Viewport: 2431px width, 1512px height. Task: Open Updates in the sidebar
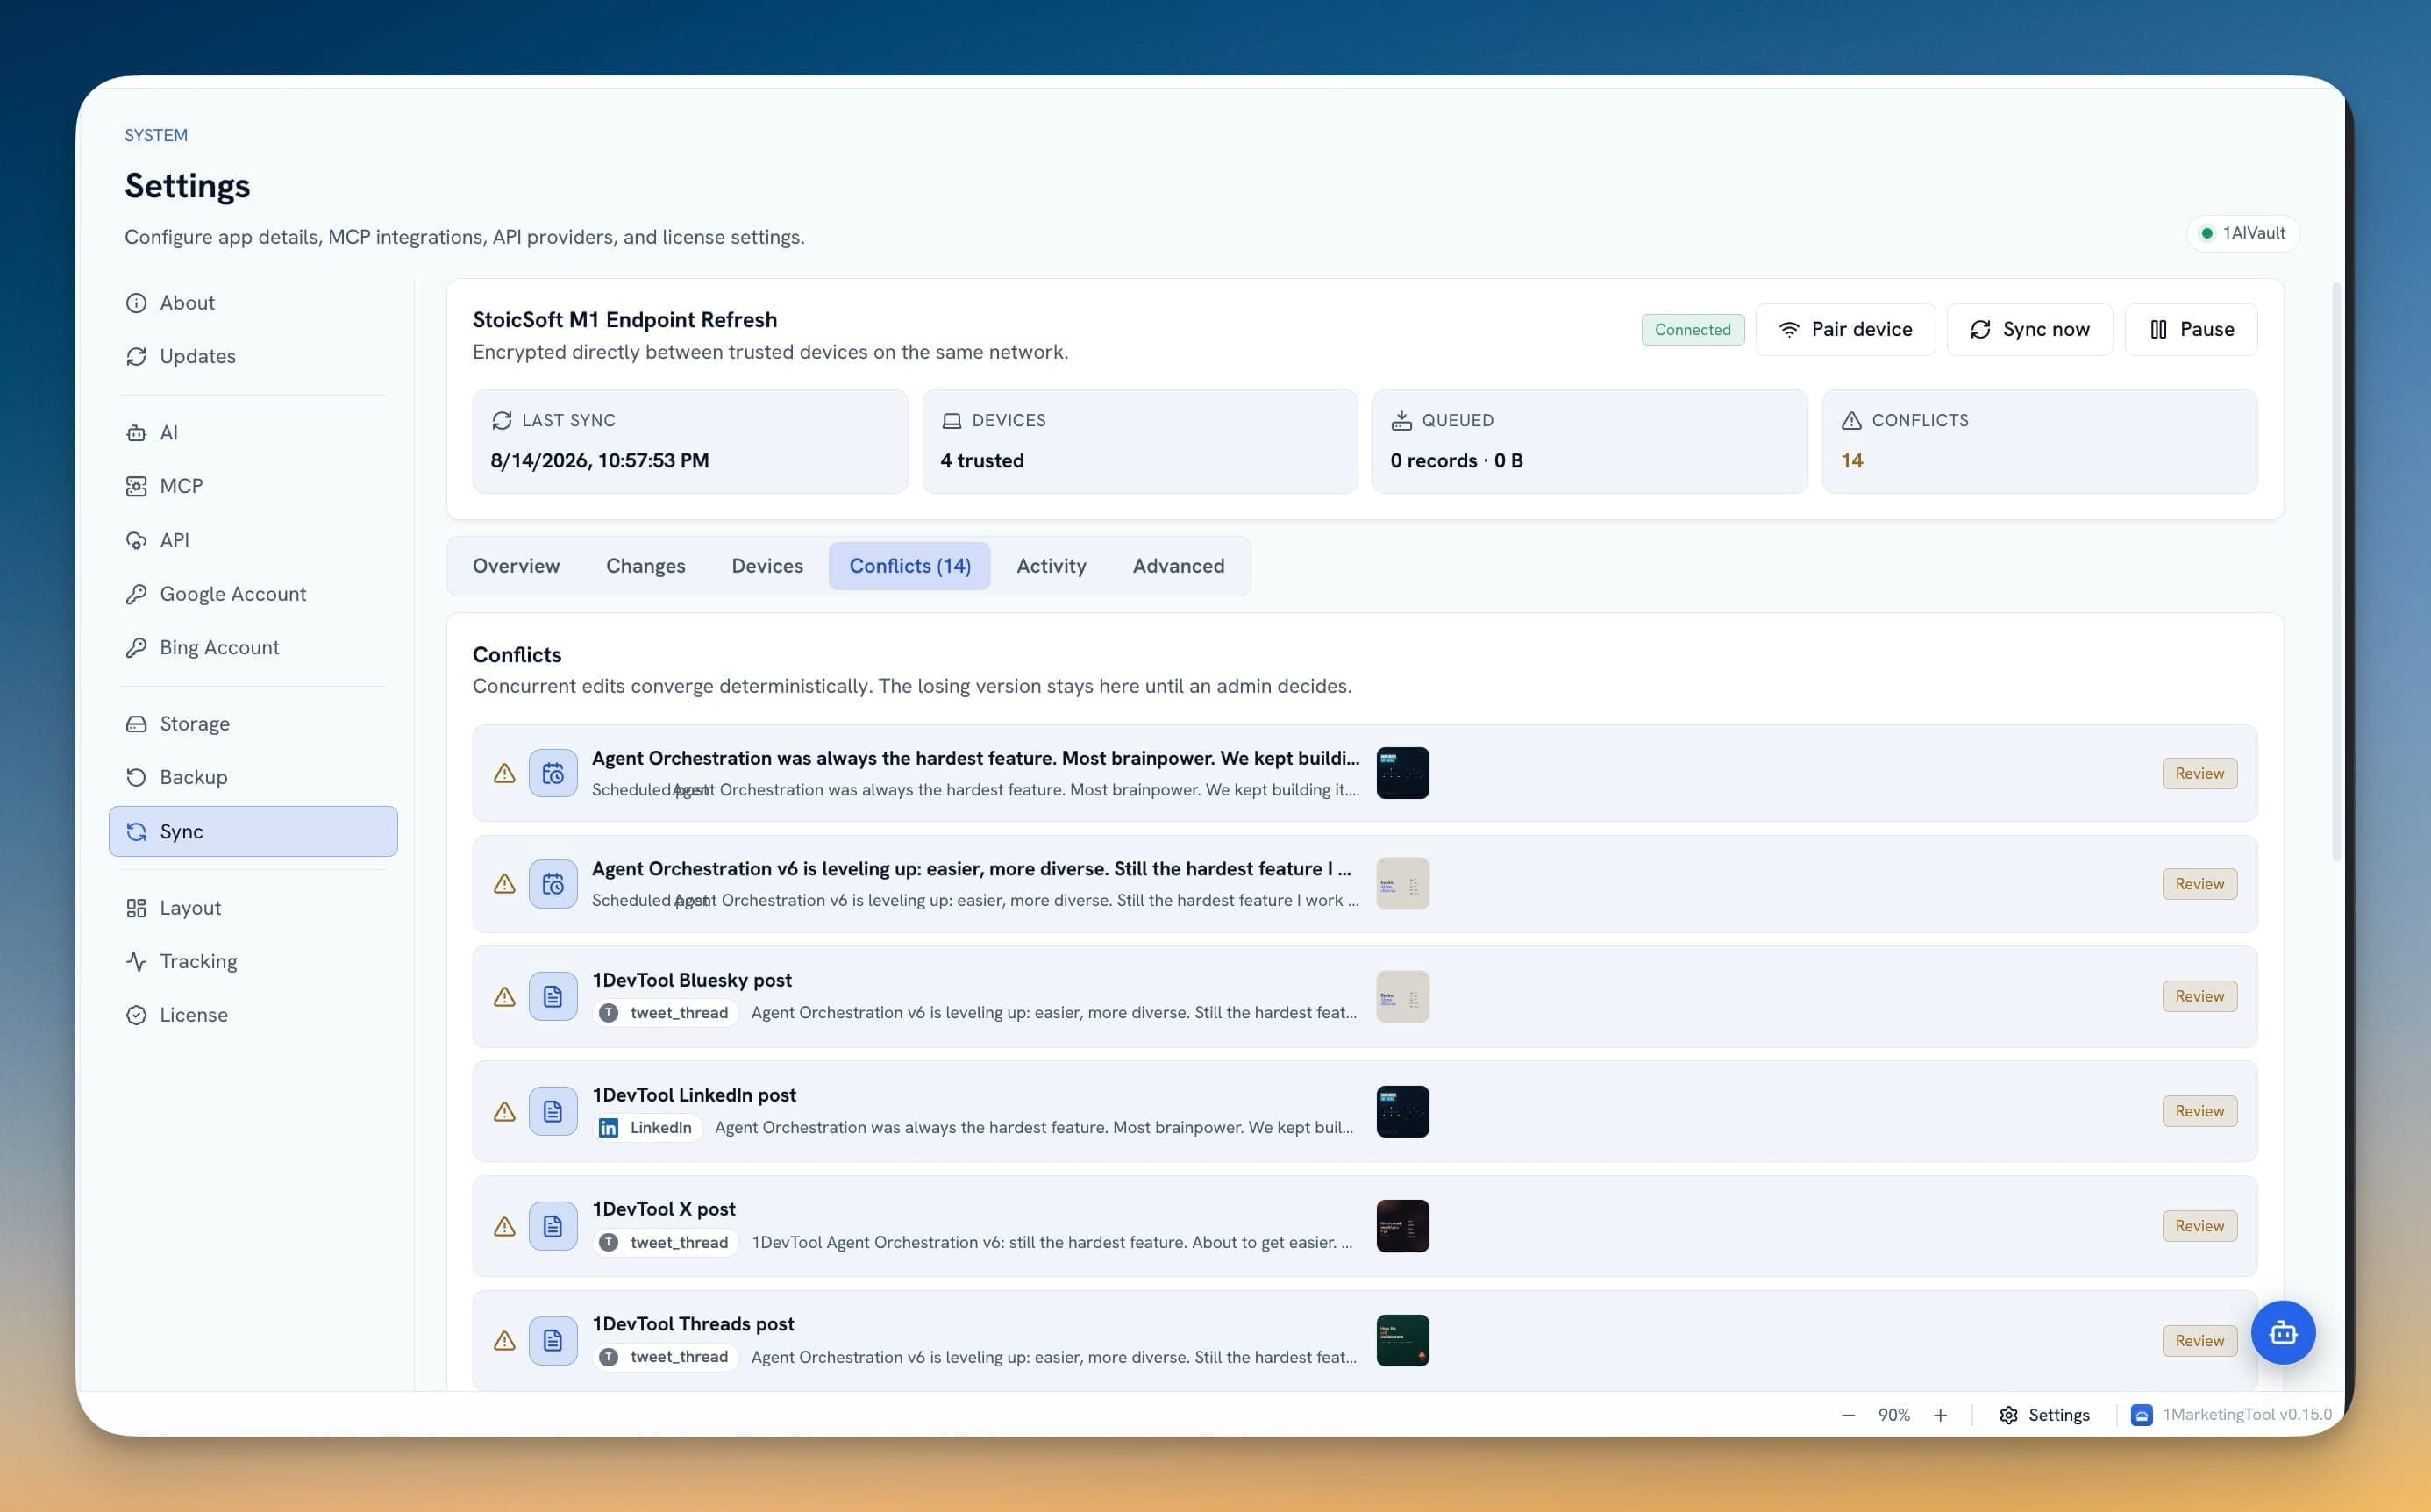tap(253, 356)
